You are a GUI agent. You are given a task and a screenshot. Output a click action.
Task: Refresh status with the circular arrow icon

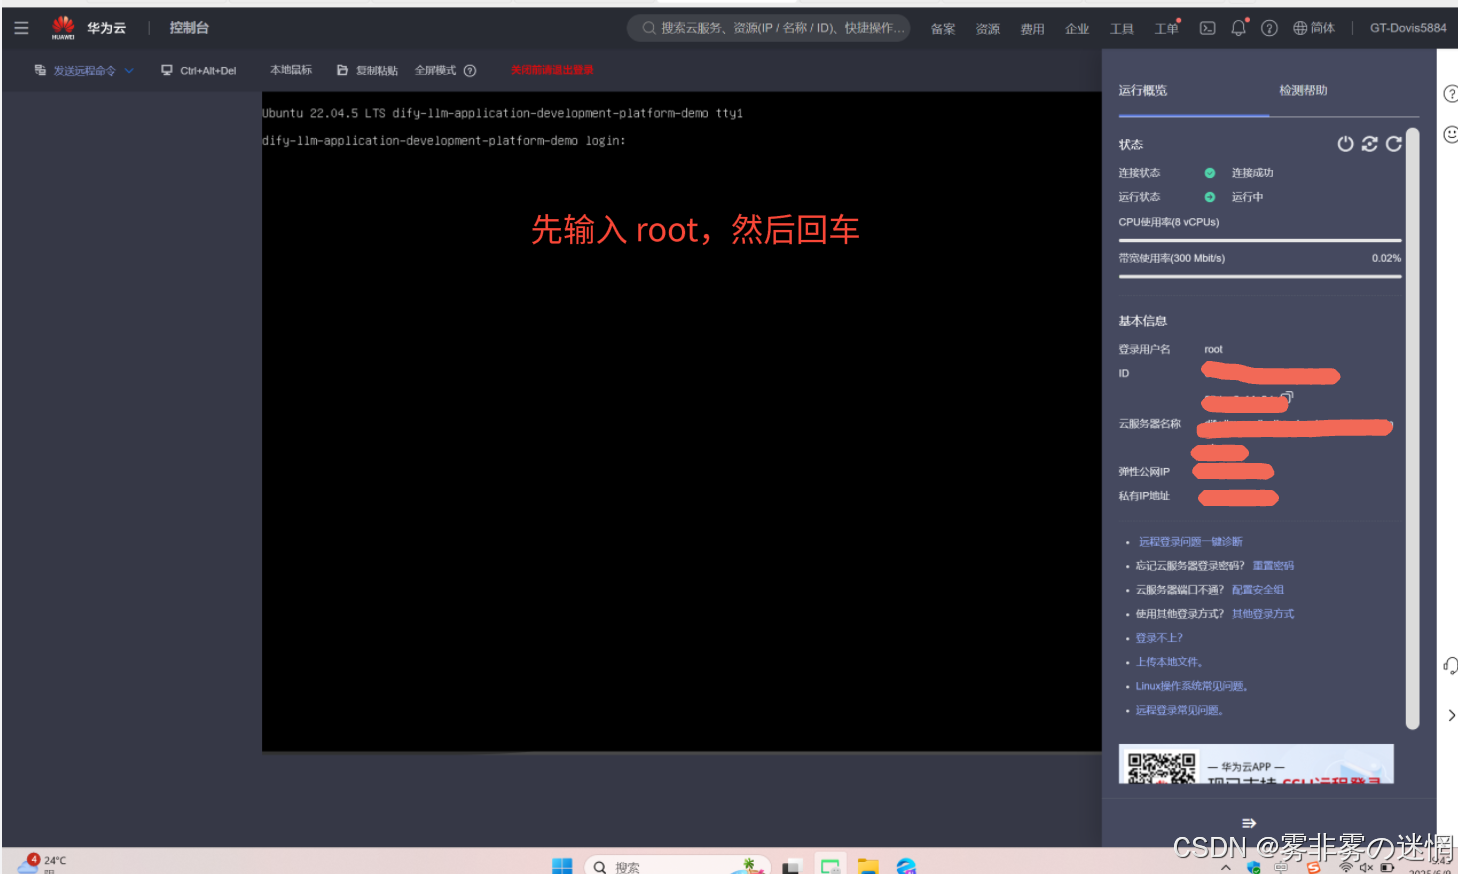tap(1393, 144)
